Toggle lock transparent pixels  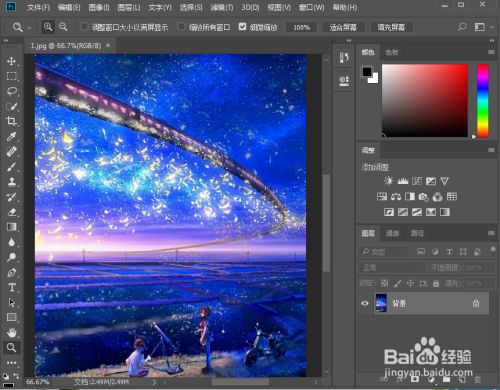[x=384, y=283]
